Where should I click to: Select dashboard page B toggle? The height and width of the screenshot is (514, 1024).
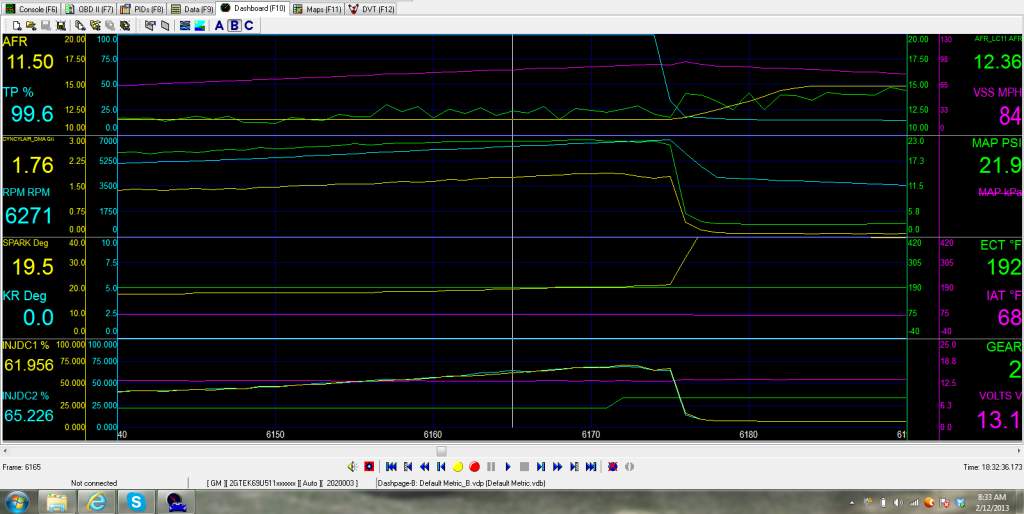point(234,25)
